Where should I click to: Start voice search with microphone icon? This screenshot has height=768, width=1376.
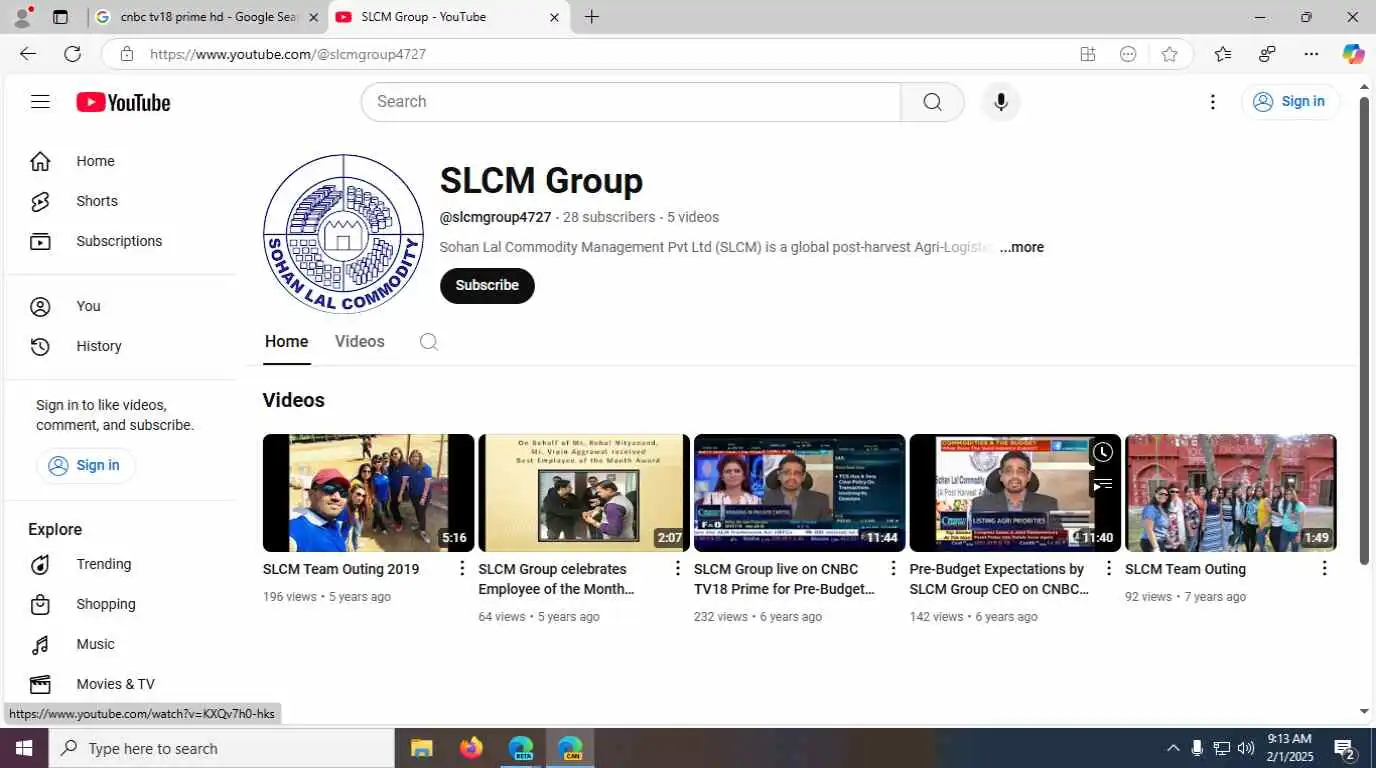(1000, 102)
